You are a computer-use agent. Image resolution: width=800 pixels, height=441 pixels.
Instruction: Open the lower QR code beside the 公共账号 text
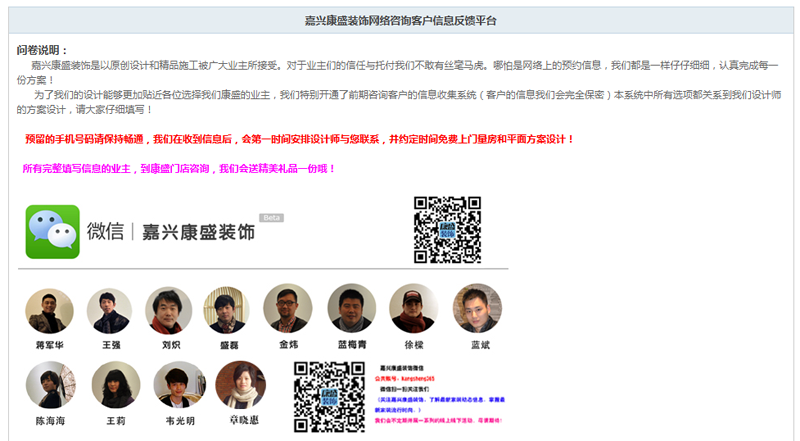[329, 397]
